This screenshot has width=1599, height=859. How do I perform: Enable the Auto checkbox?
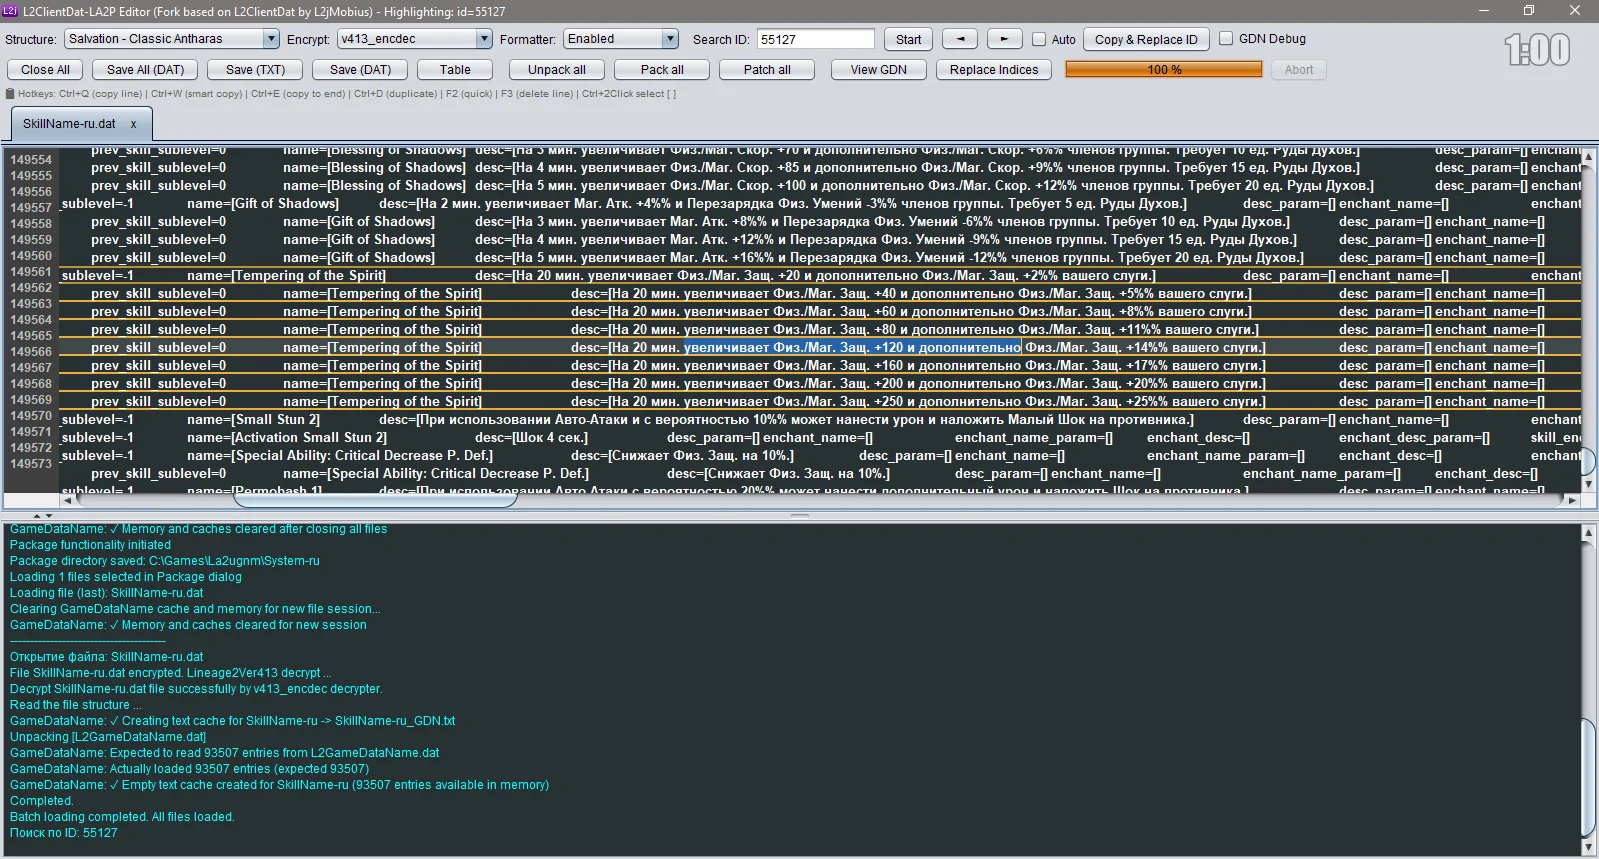click(1039, 39)
